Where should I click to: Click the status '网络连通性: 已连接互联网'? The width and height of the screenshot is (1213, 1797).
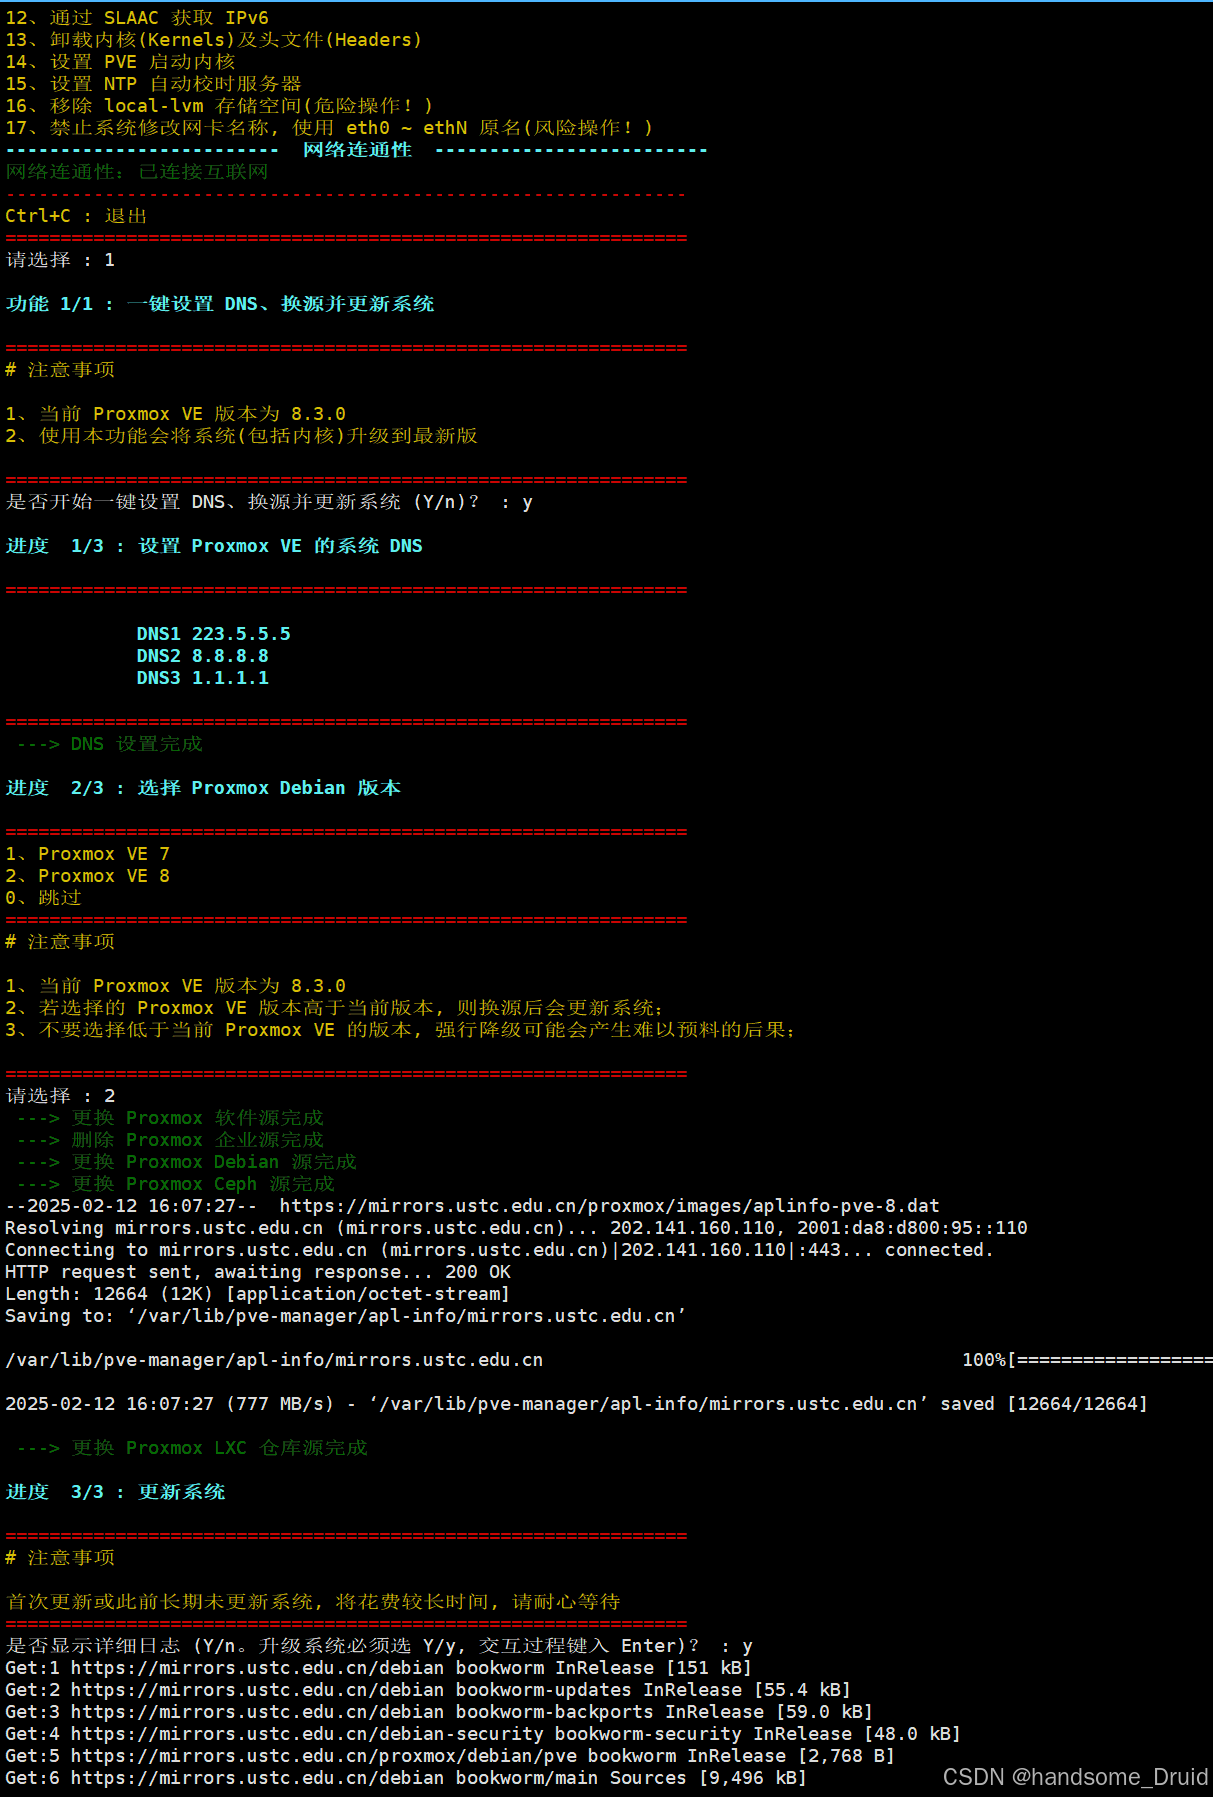(x=137, y=172)
